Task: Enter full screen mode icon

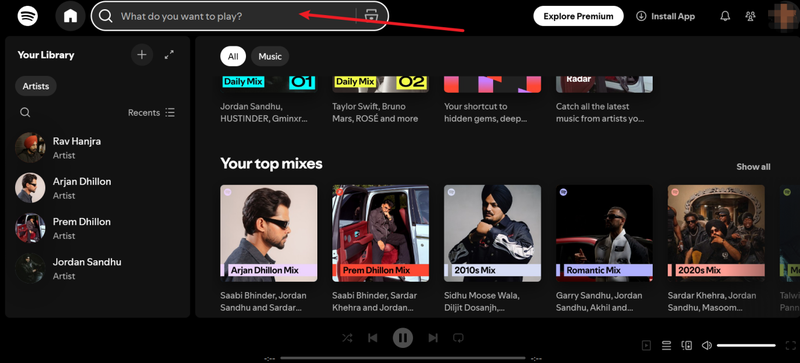Action: point(791,346)
